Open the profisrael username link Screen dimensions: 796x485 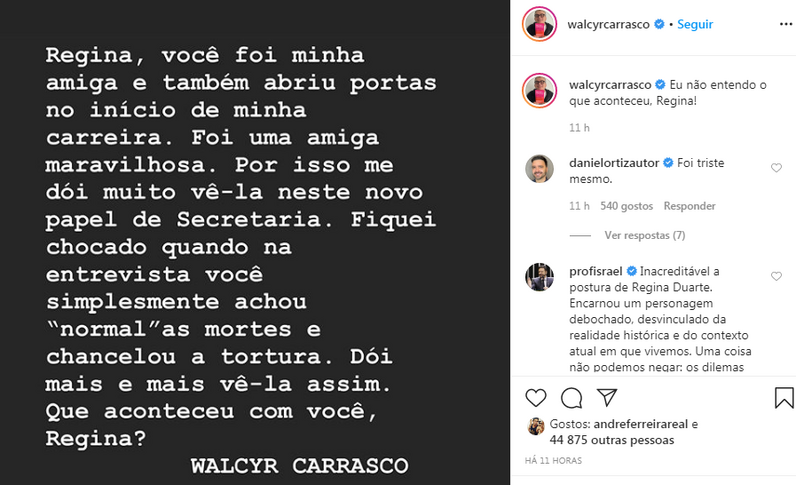[595, 271]
